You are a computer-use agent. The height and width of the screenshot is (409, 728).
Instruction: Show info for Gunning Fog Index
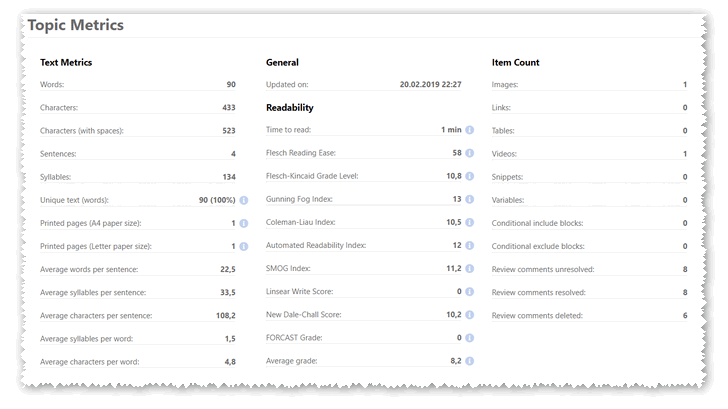tap(470, 199)
